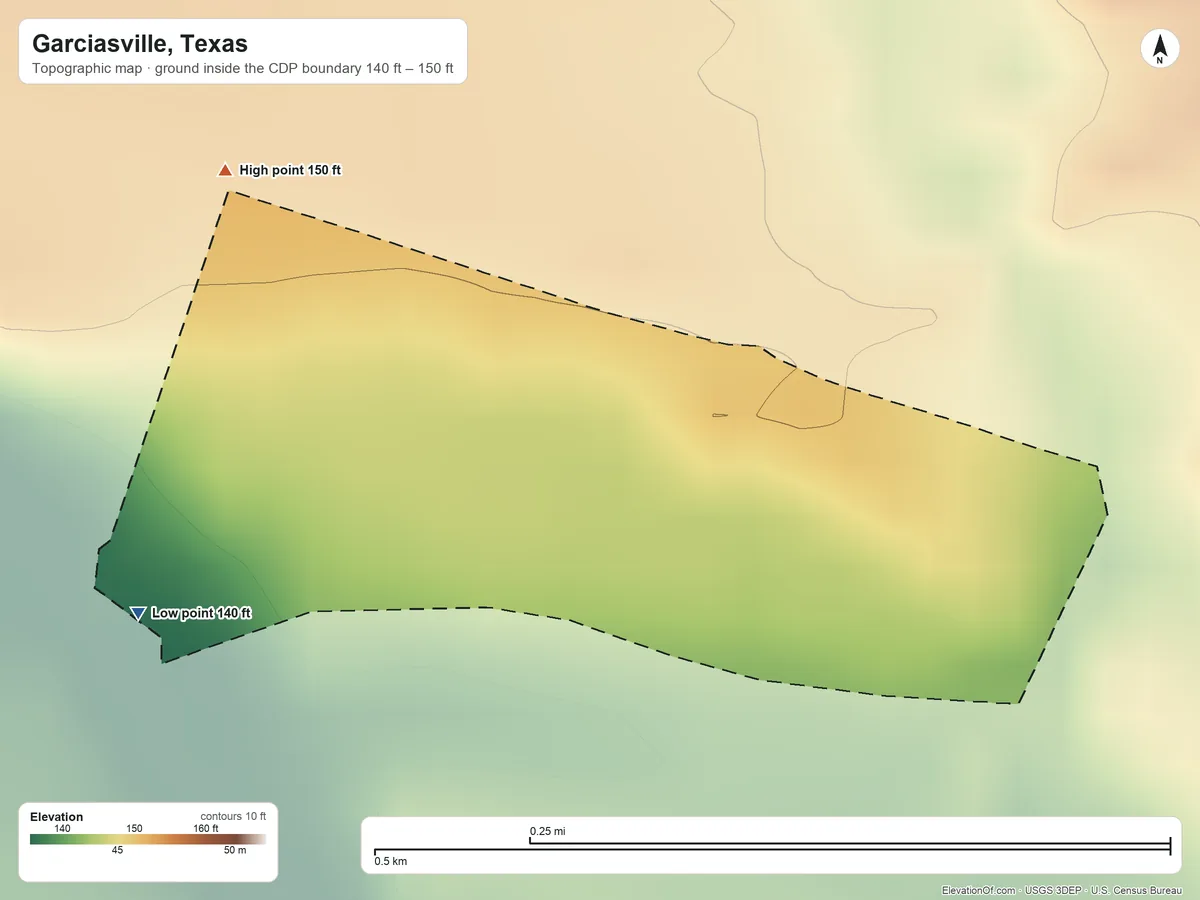Screen dimensions: 1200x900
Task: Click the orange high point triangle marker
Action: [x=225, y=170]
